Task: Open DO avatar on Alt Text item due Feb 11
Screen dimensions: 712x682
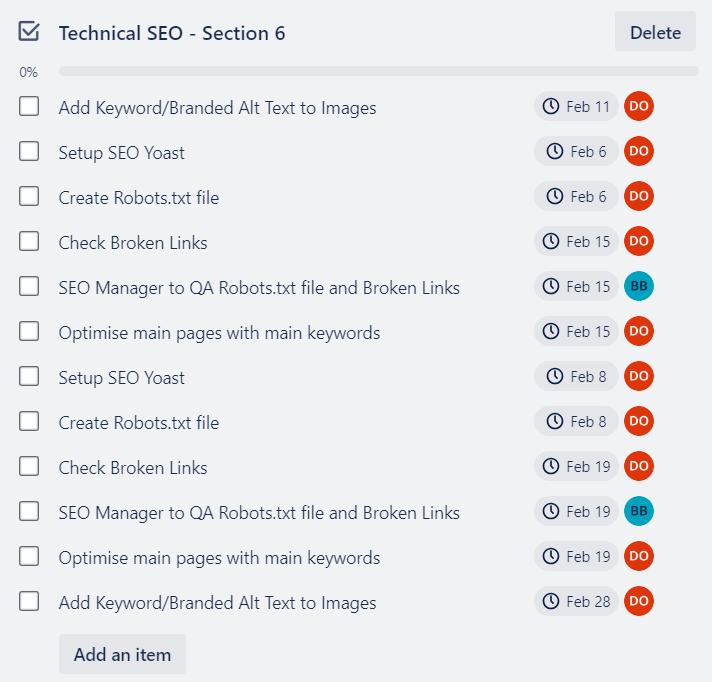Action: click(638, 107)
